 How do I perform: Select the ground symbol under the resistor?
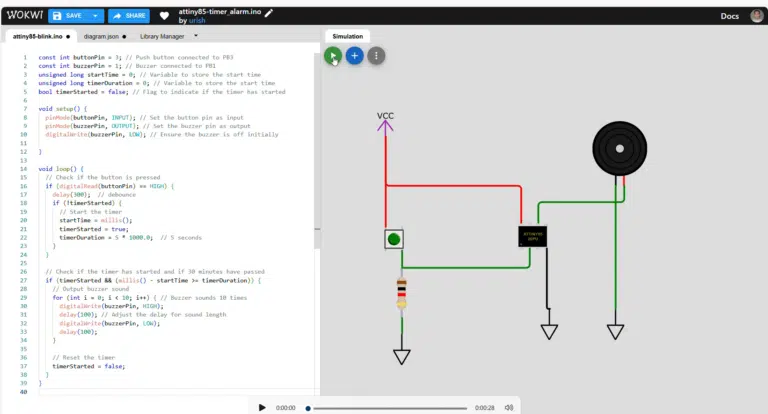tap(402, 356)
